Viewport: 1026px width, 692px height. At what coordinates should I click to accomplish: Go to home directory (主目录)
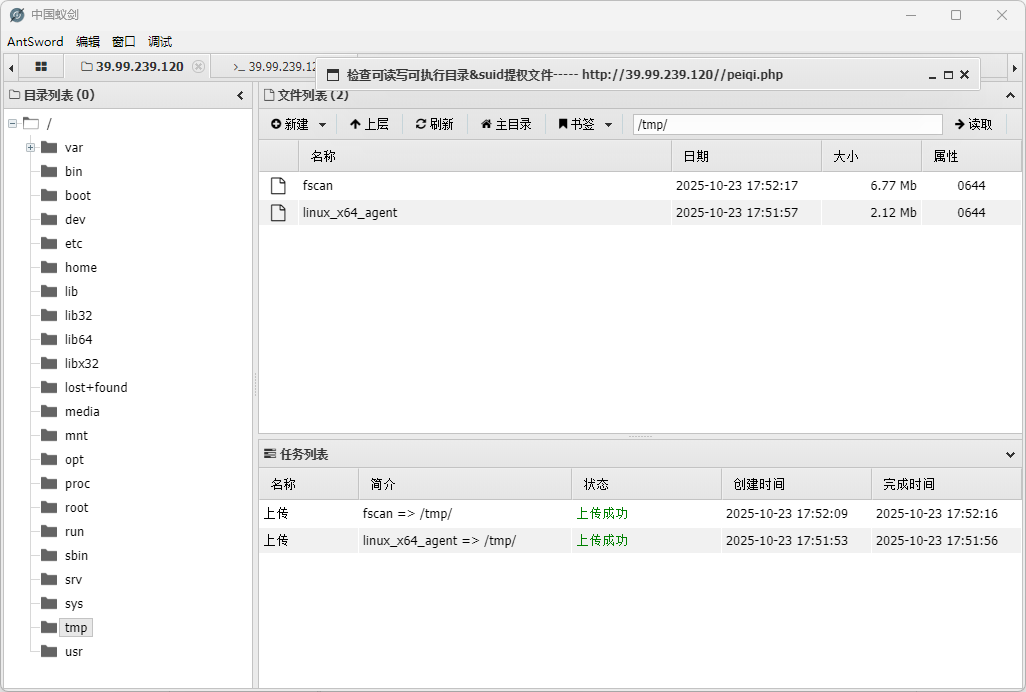[x=506, y=124]
